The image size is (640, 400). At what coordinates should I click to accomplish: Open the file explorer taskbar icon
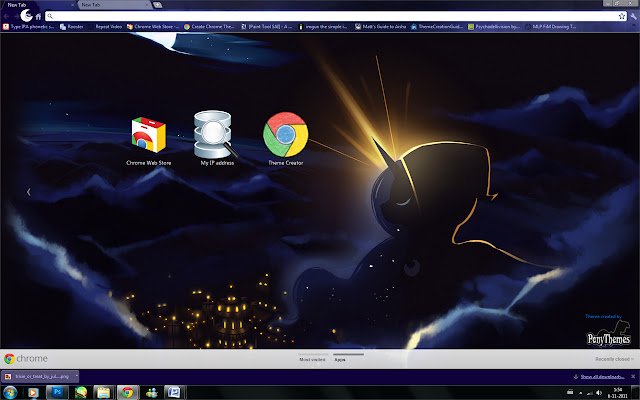(x=104, y=393)
